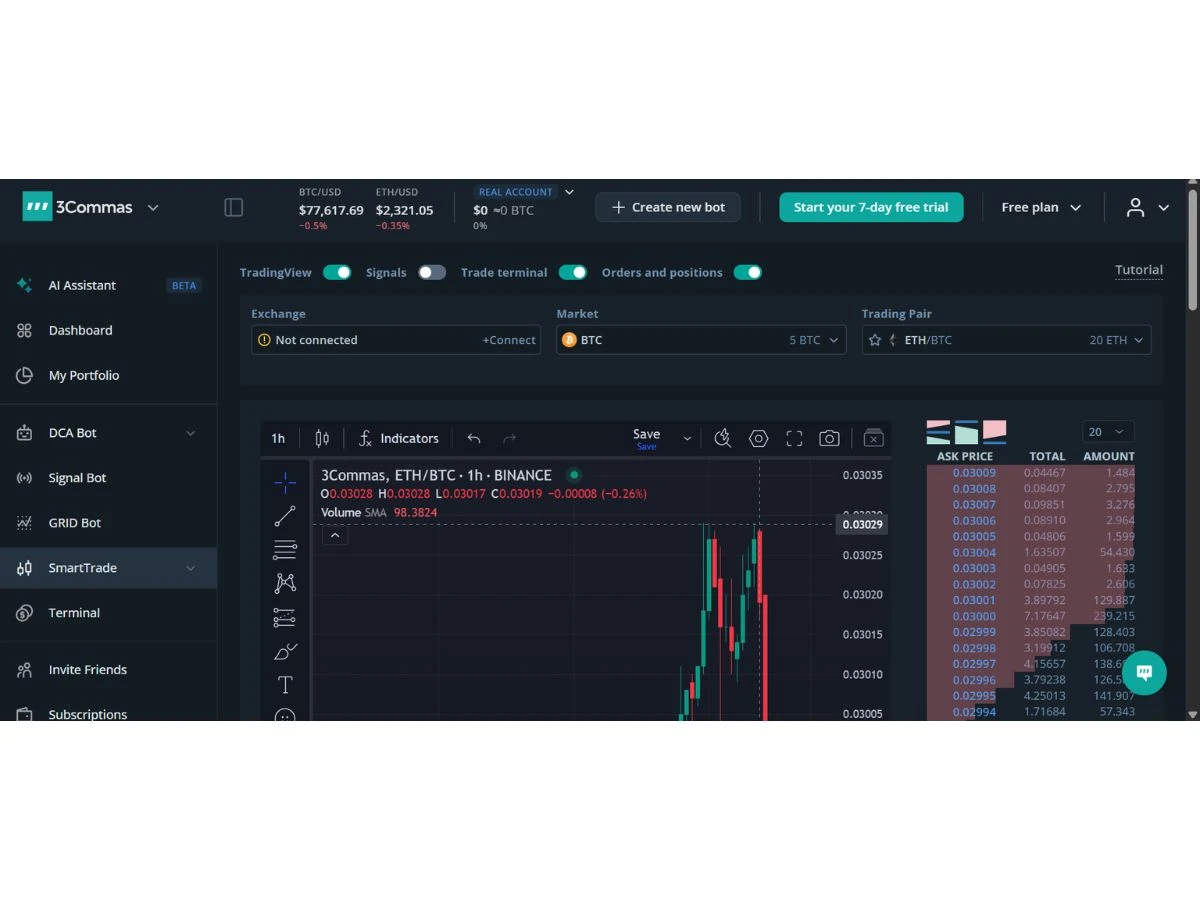Open the Tutorial link
The height and width of the screenshot is (900, 1200).
click(x=1139, y=270)
